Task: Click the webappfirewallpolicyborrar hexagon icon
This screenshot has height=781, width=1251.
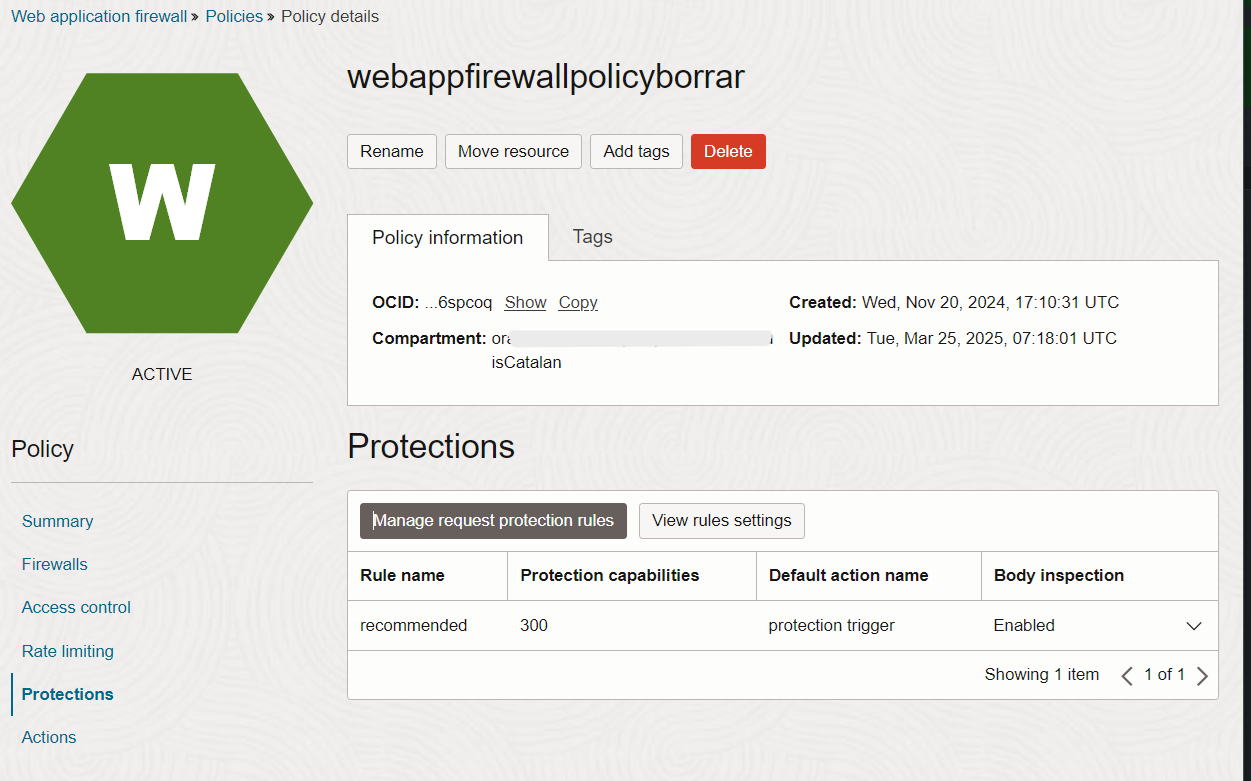Action: 162,202
